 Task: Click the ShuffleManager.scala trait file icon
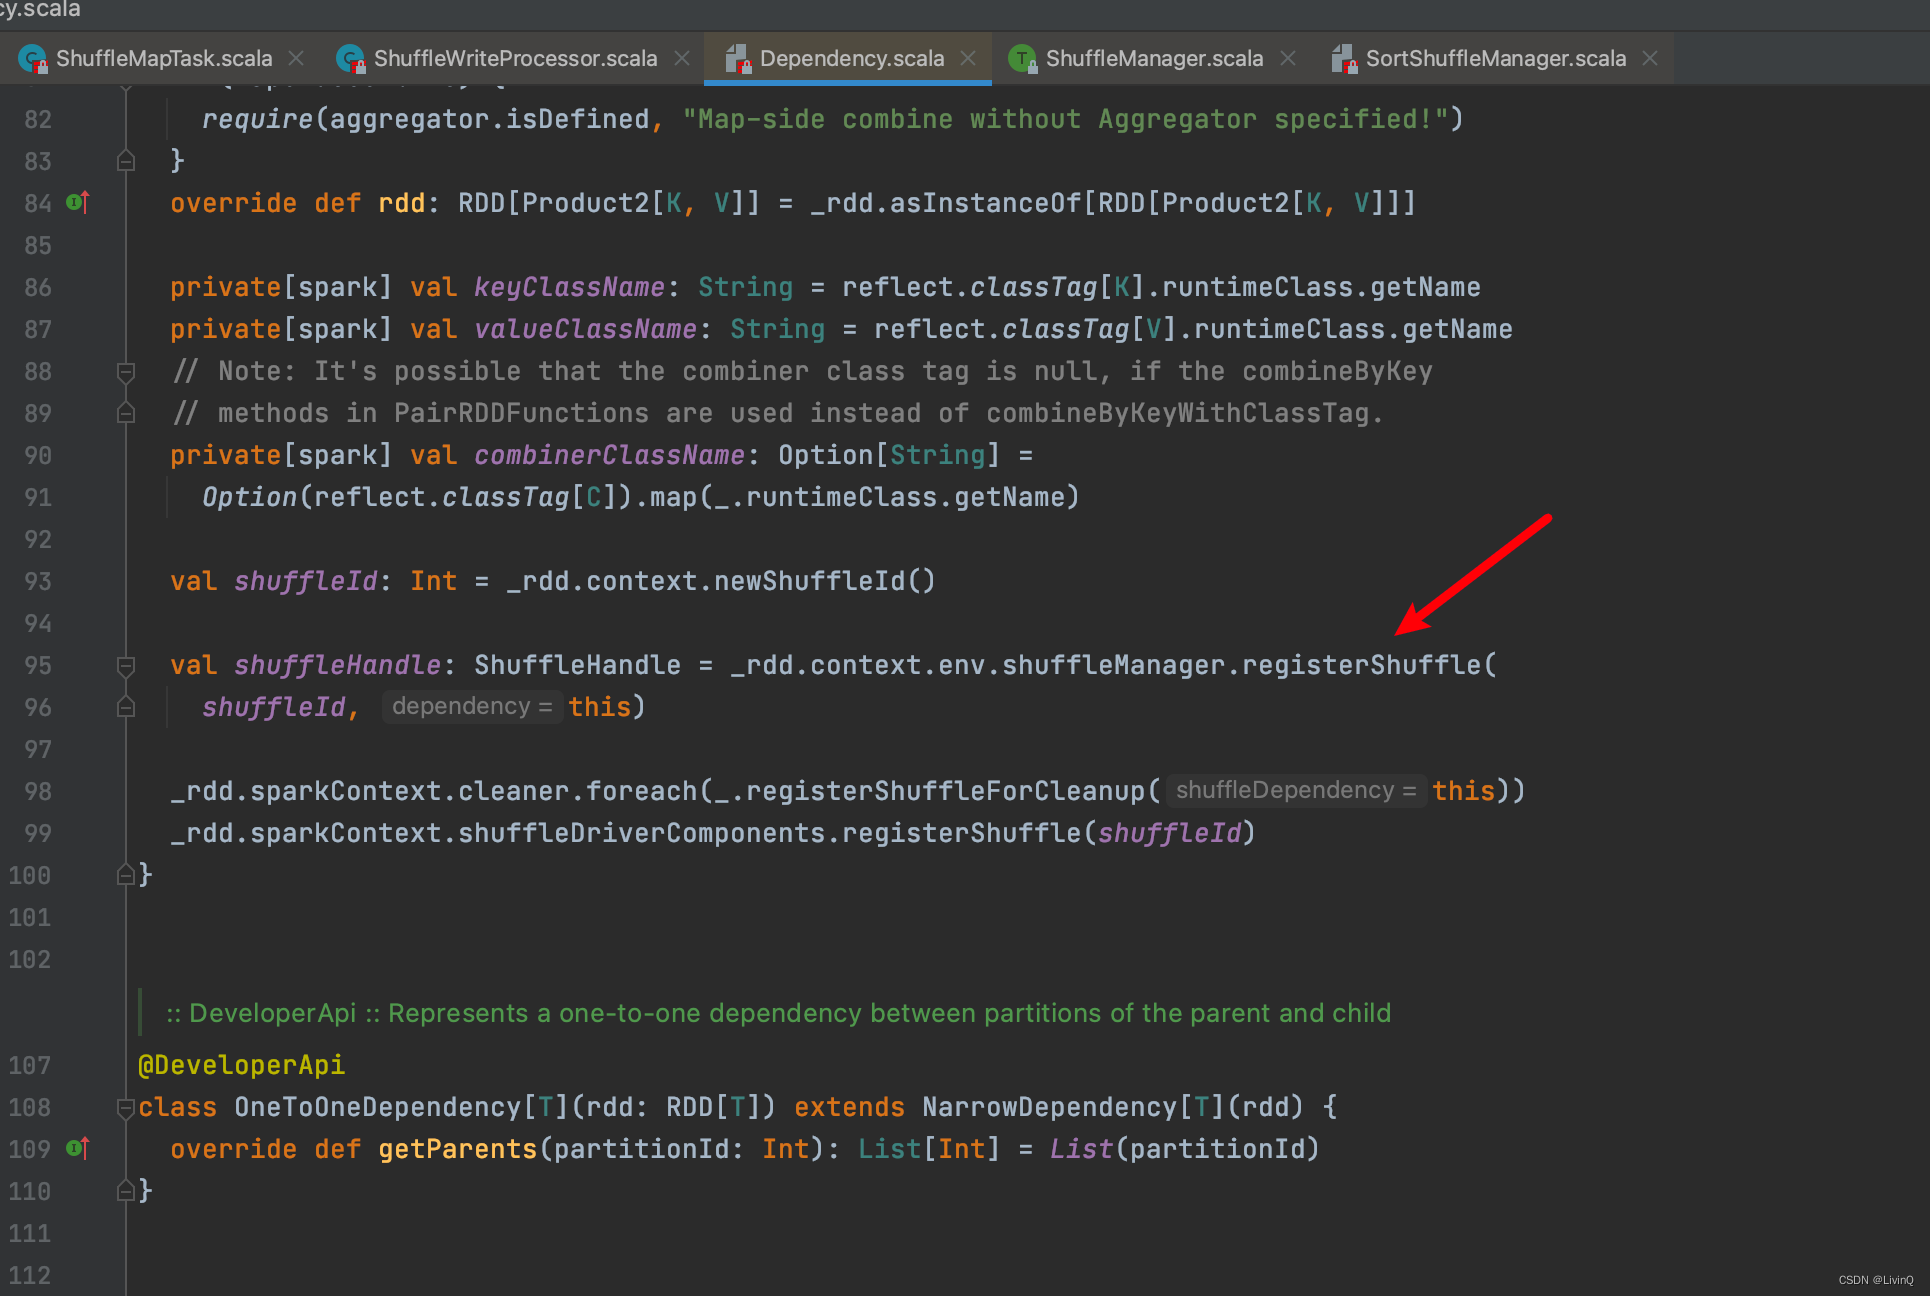(x=1022, y=59)
